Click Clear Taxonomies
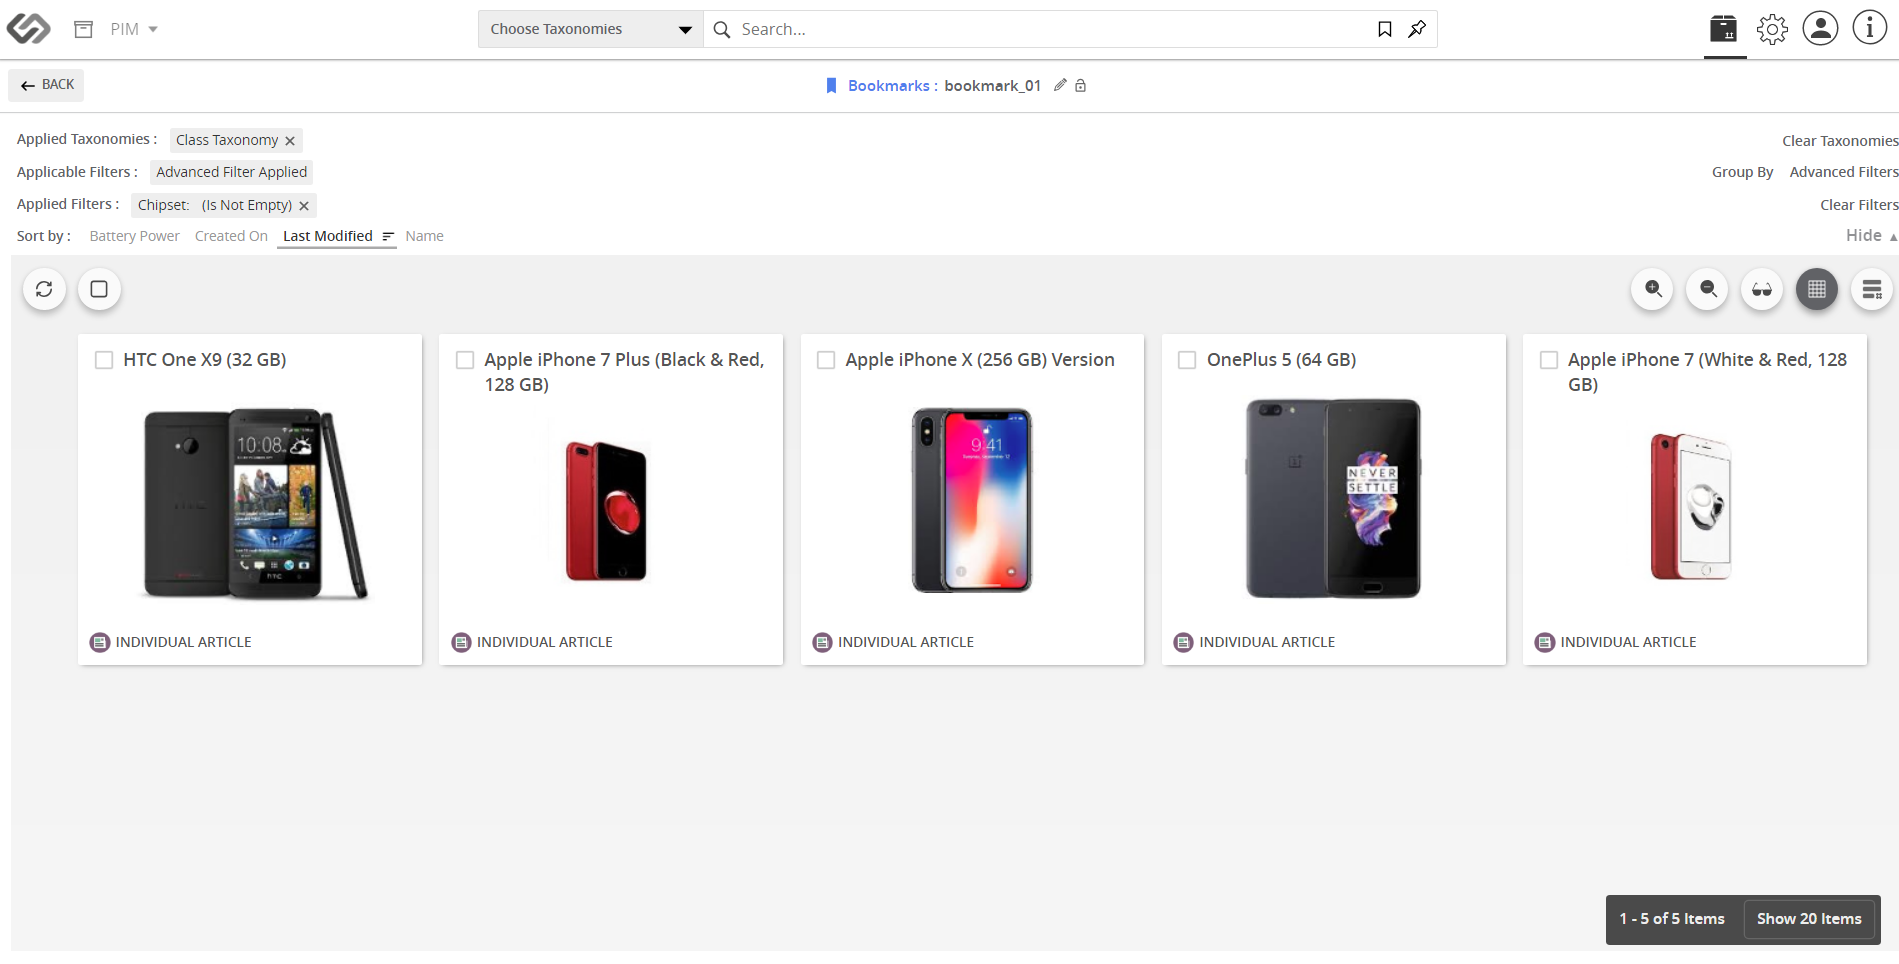The width and height of the screenshot is (1899, 964). point(1840,141)
